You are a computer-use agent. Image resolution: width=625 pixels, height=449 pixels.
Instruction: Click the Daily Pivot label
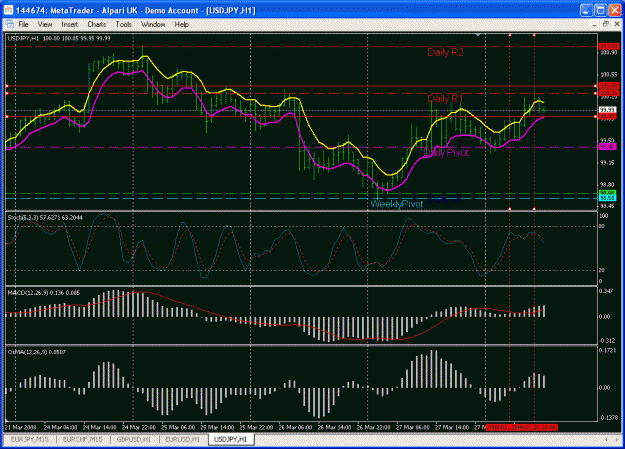[x=446, y=152]
